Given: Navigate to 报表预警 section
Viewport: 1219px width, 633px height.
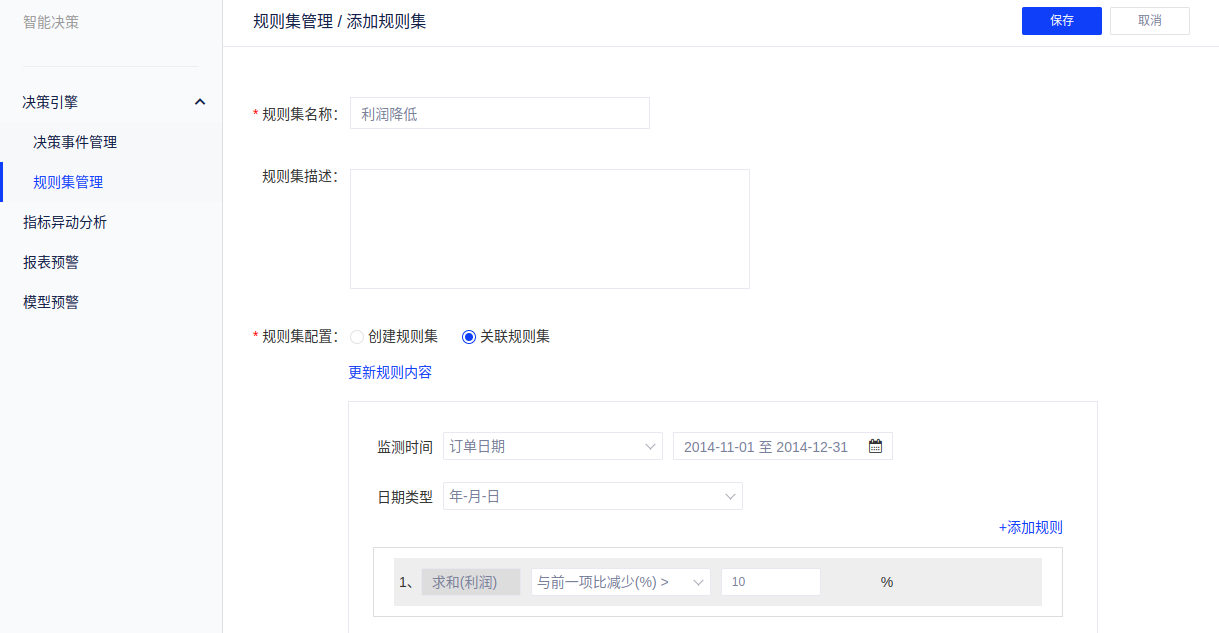Looking at the screenshot, I should 51,262.
